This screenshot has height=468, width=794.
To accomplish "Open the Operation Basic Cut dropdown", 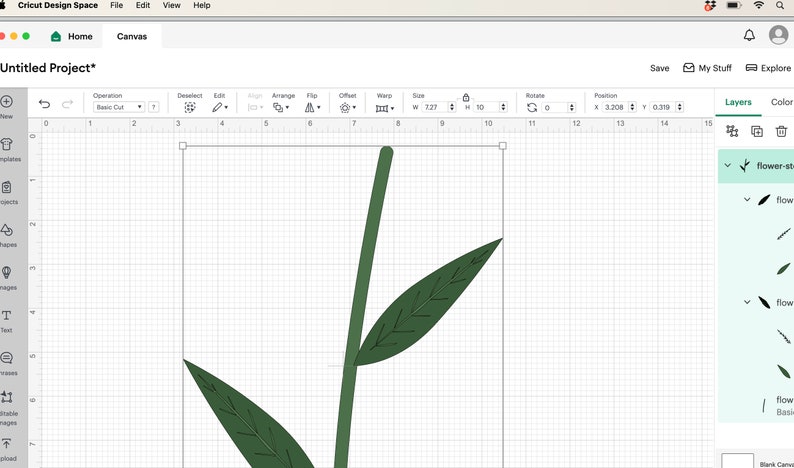I will 119,107.
